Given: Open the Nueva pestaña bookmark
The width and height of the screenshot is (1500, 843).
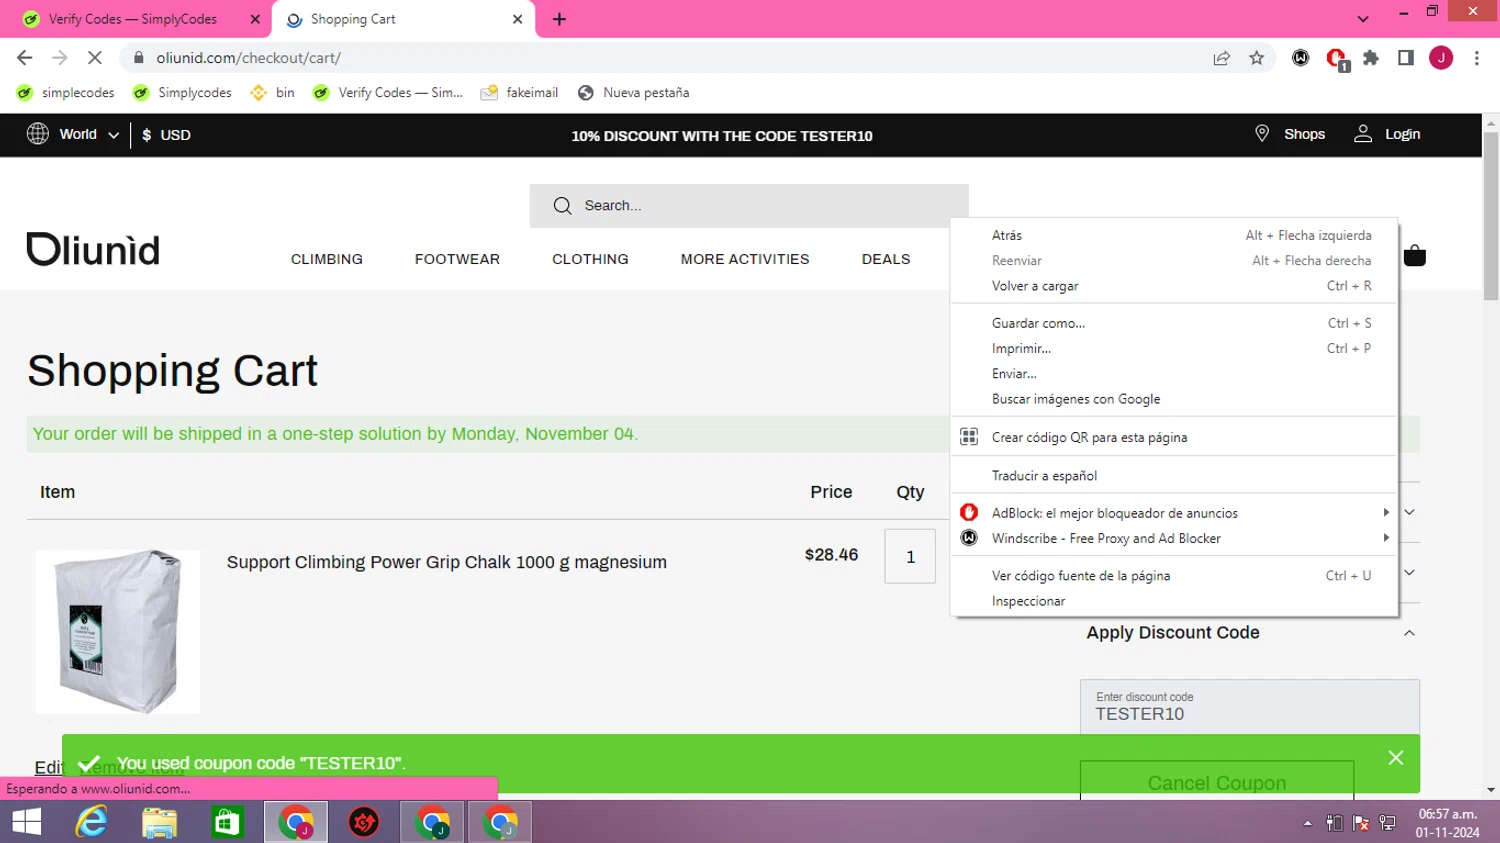Looking at the screenshot, I should click(x=634, y=93).
